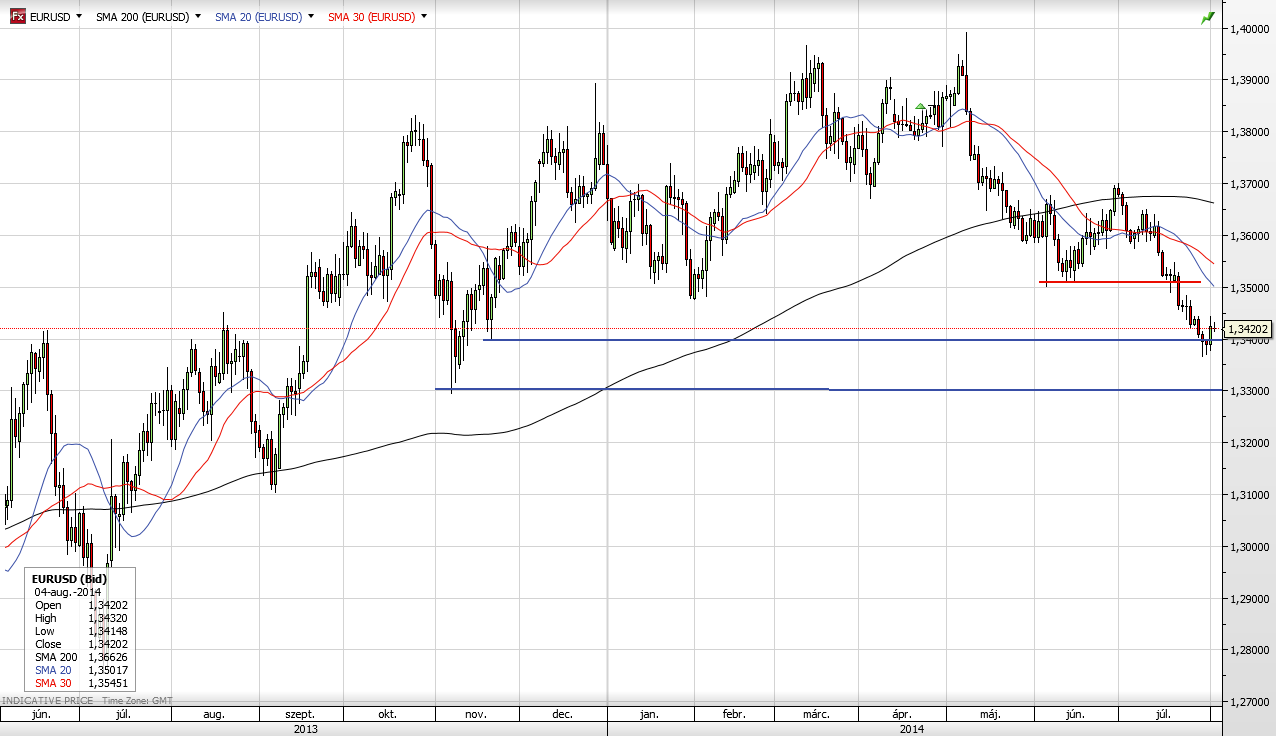Select the green triangle marker on the chart
1276x736 pixels.
tap(920, 106)
